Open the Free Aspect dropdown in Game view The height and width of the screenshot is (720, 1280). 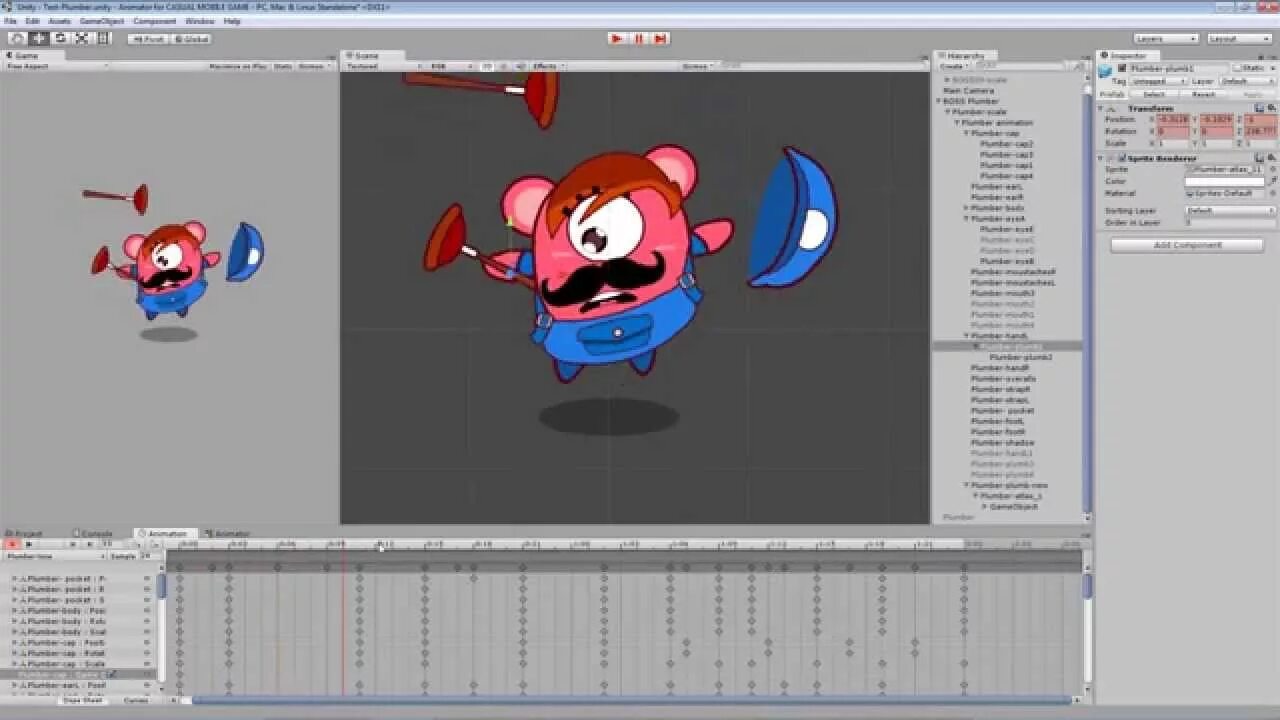(x=57, y=66)
